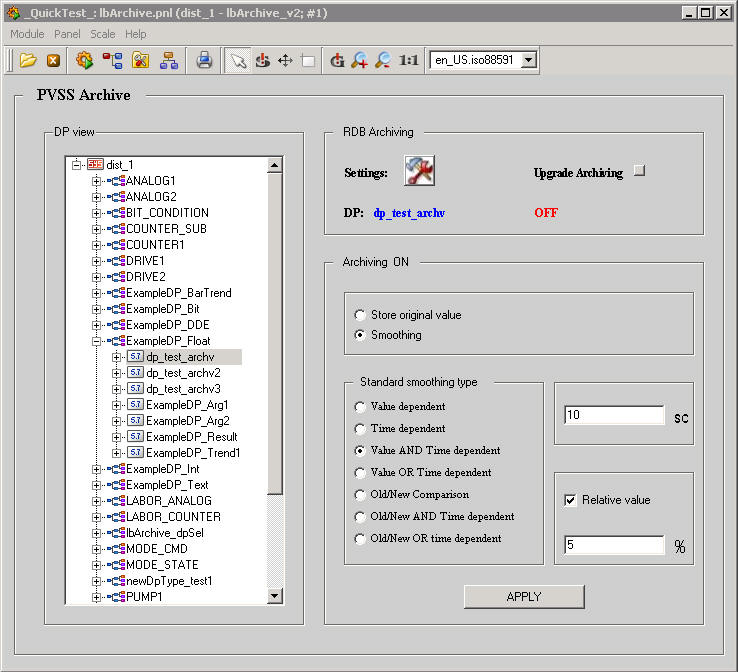Viewport: 738px width, 672px height.
Task: Open the en_US.iso88591 language dropdown
Action: (x=529, y=61)
